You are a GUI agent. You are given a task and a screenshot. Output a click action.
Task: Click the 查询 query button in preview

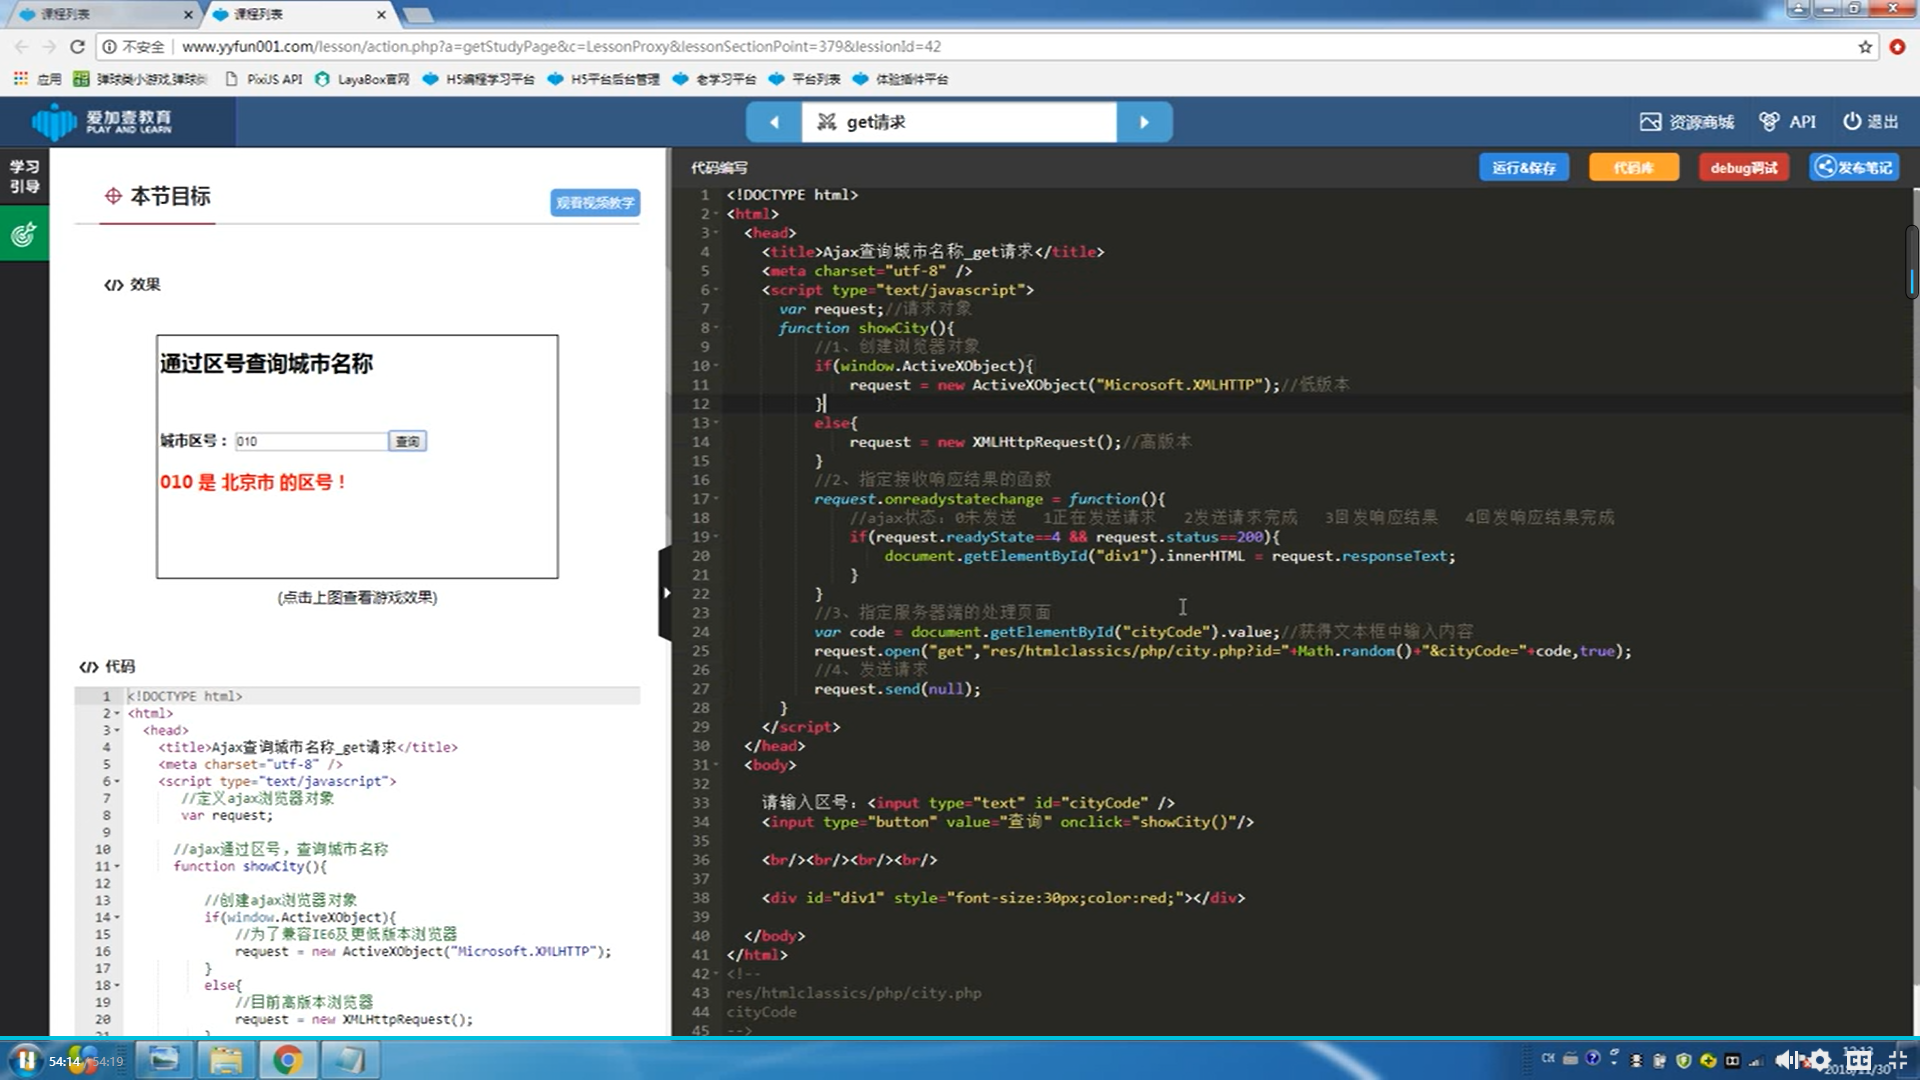[x=407, y=441]
